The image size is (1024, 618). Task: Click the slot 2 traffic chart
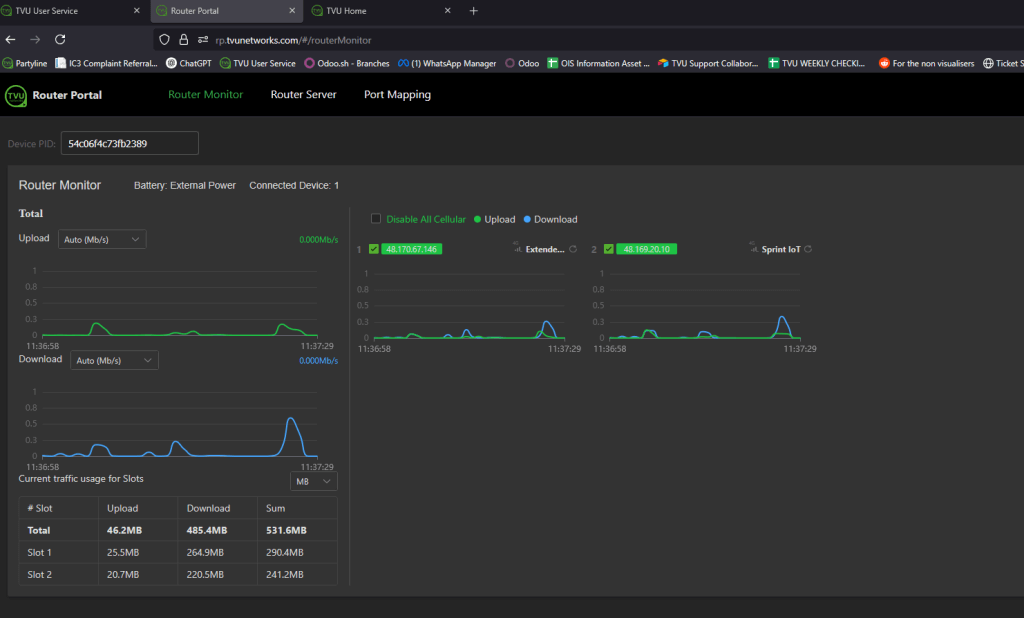[704, 306]
